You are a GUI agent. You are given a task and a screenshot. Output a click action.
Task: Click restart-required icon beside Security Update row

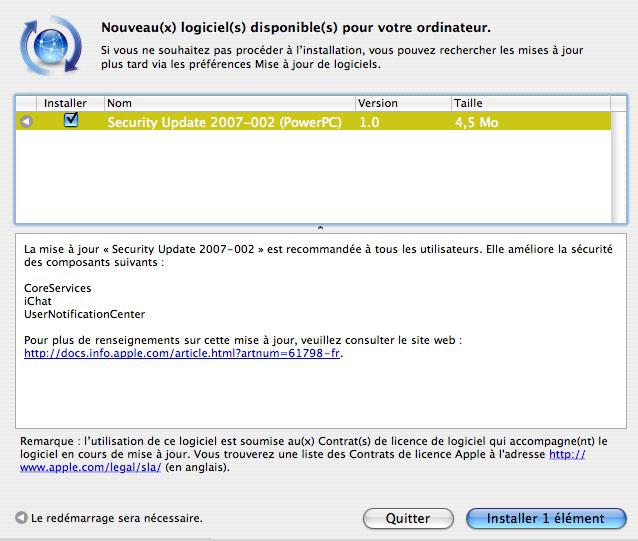[26, 122]
